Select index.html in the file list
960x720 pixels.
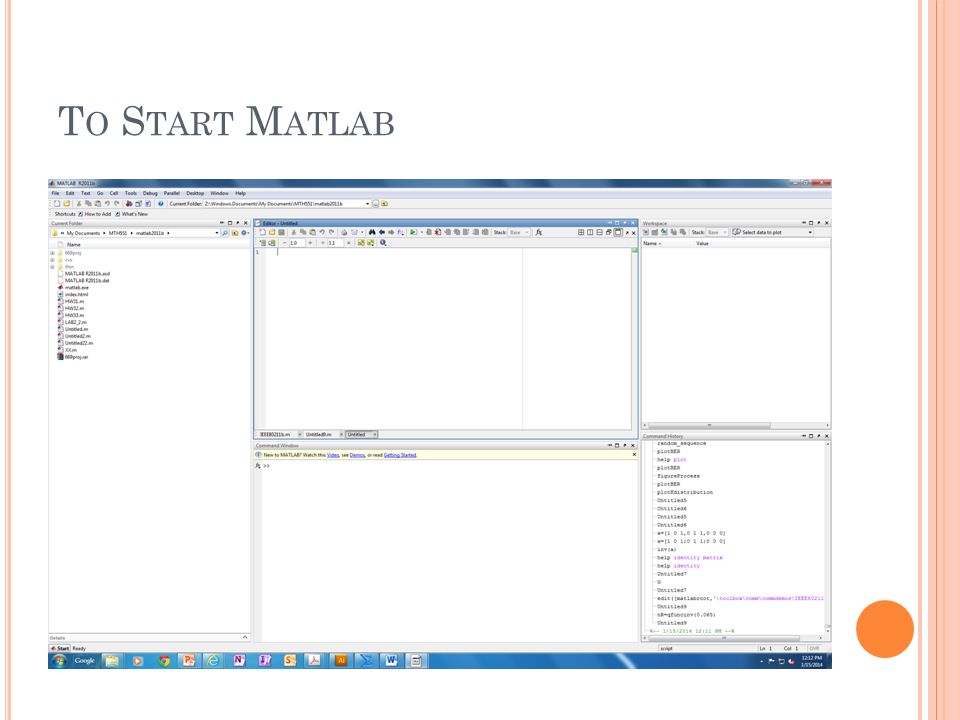pos(76,294)
